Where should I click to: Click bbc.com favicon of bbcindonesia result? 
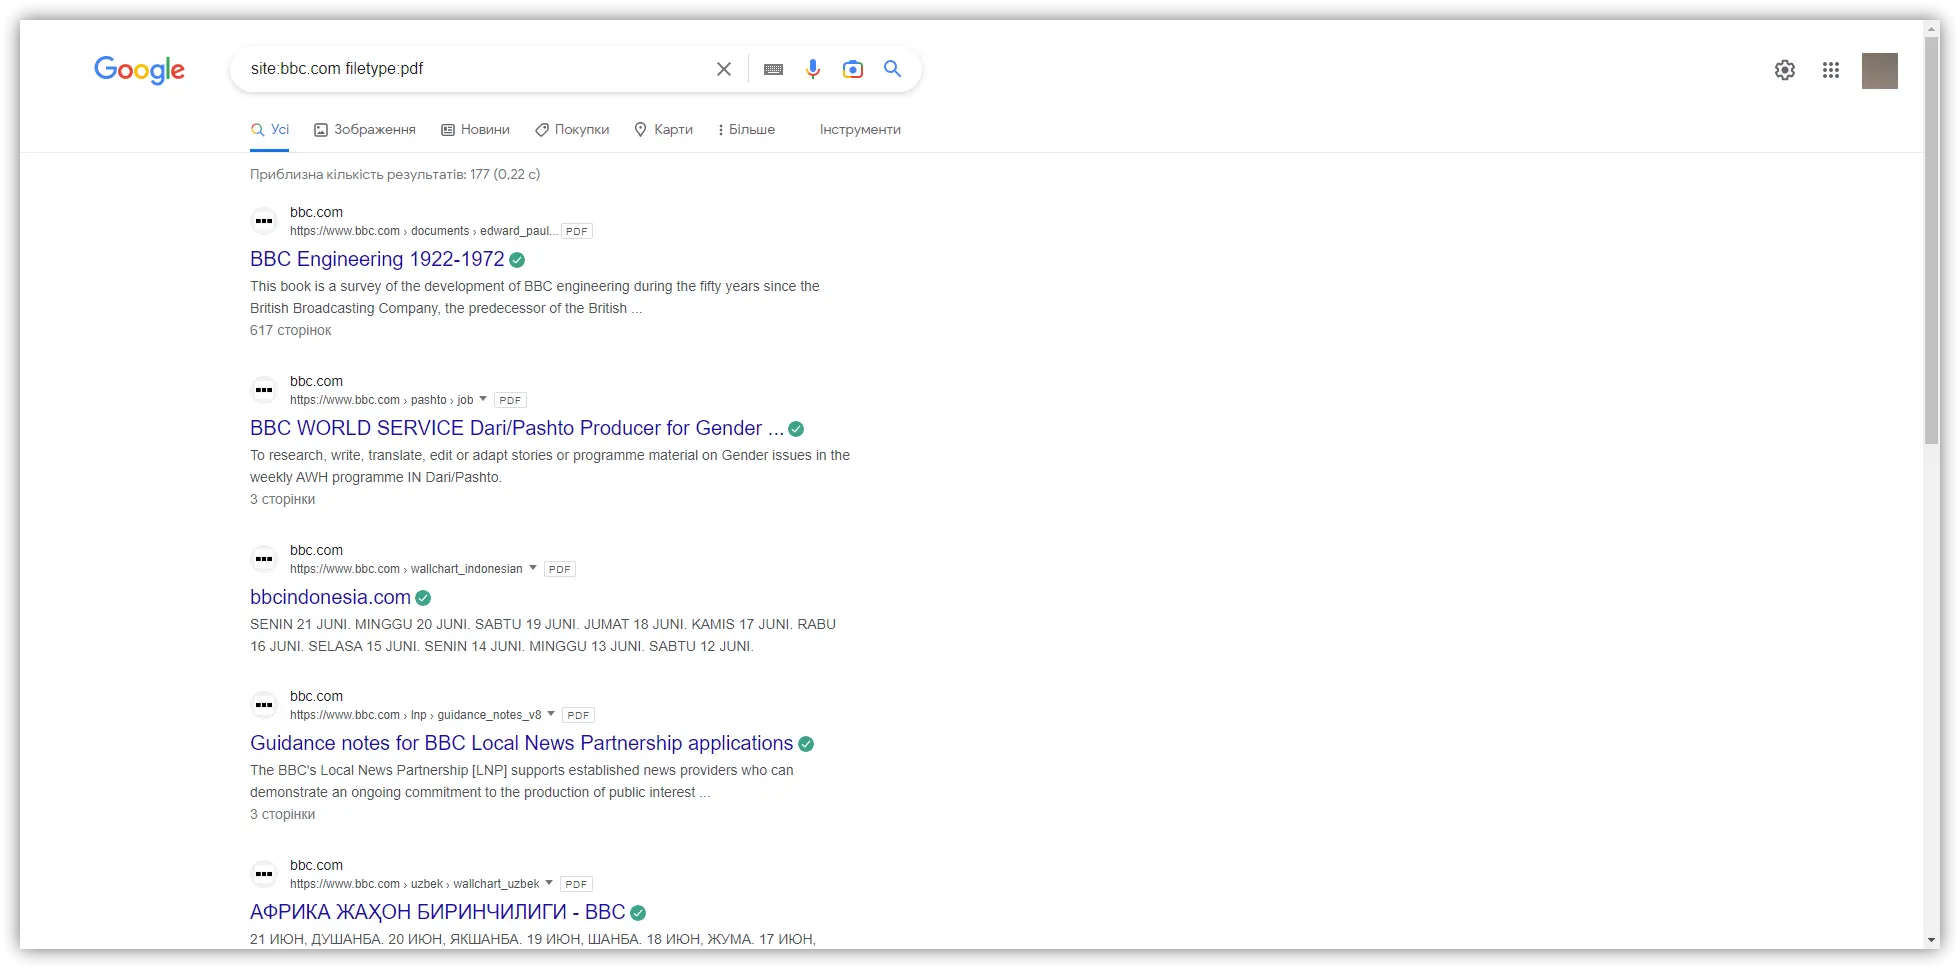coord(264,559)
